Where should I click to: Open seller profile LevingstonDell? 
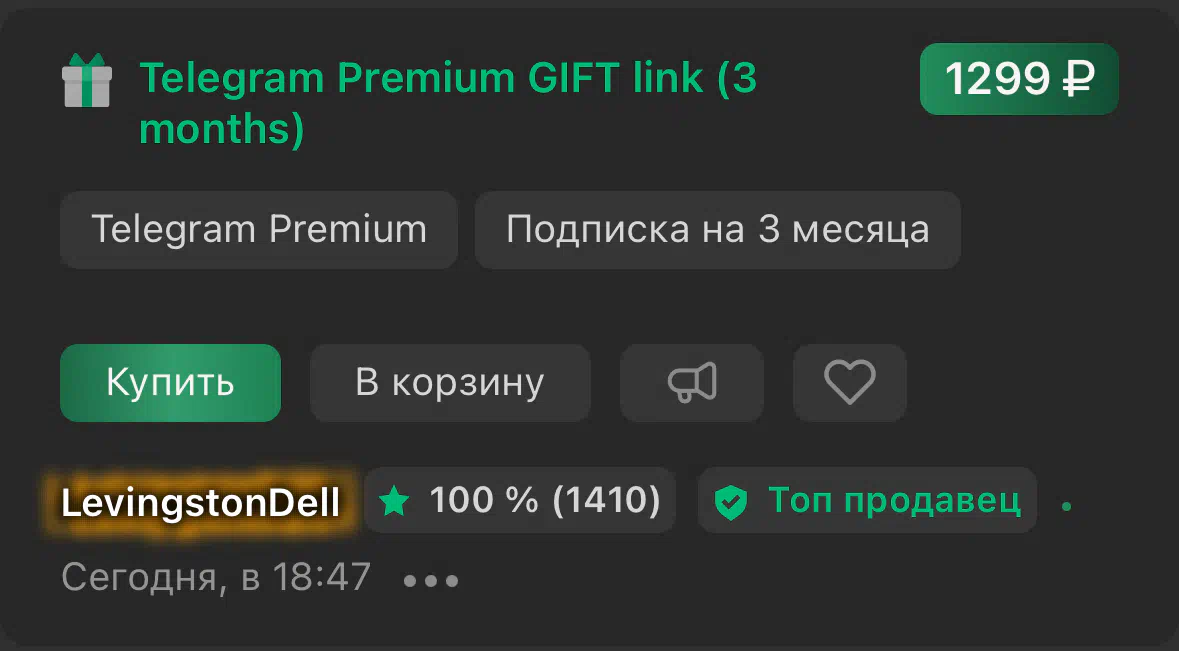tap(200, 502)
